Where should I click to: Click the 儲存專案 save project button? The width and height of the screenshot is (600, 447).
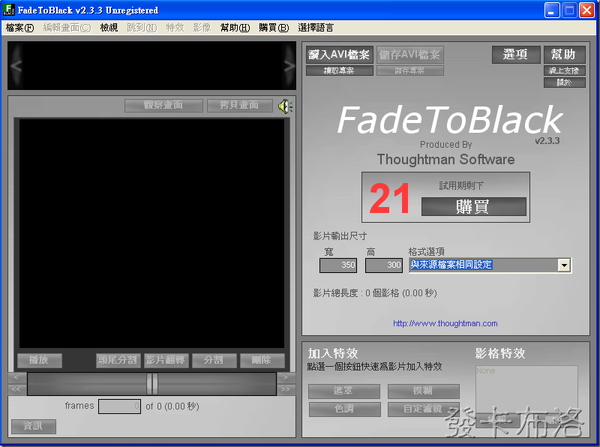(x=410, y=70)
